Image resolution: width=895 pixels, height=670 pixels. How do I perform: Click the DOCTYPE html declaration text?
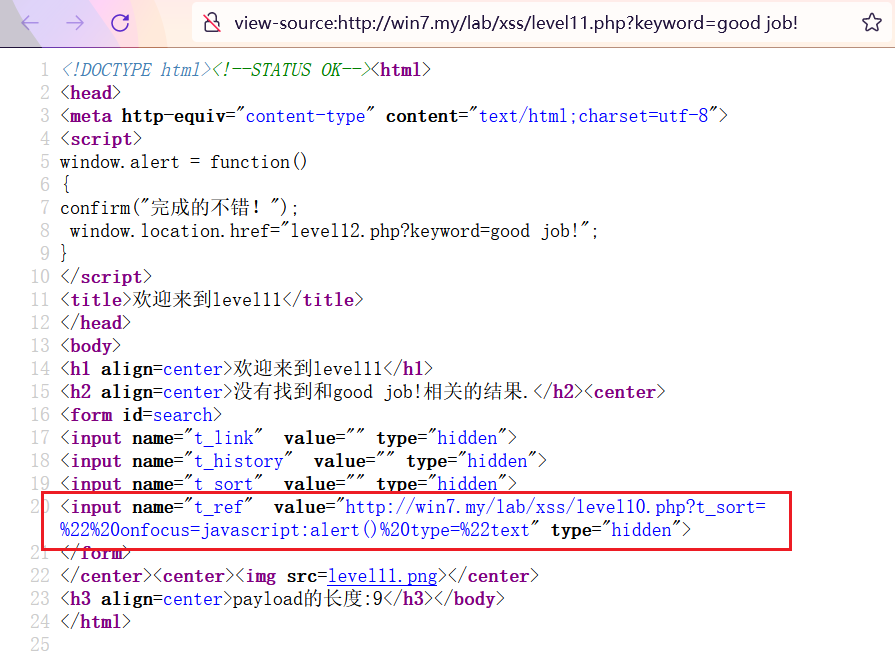pos(135,70)
